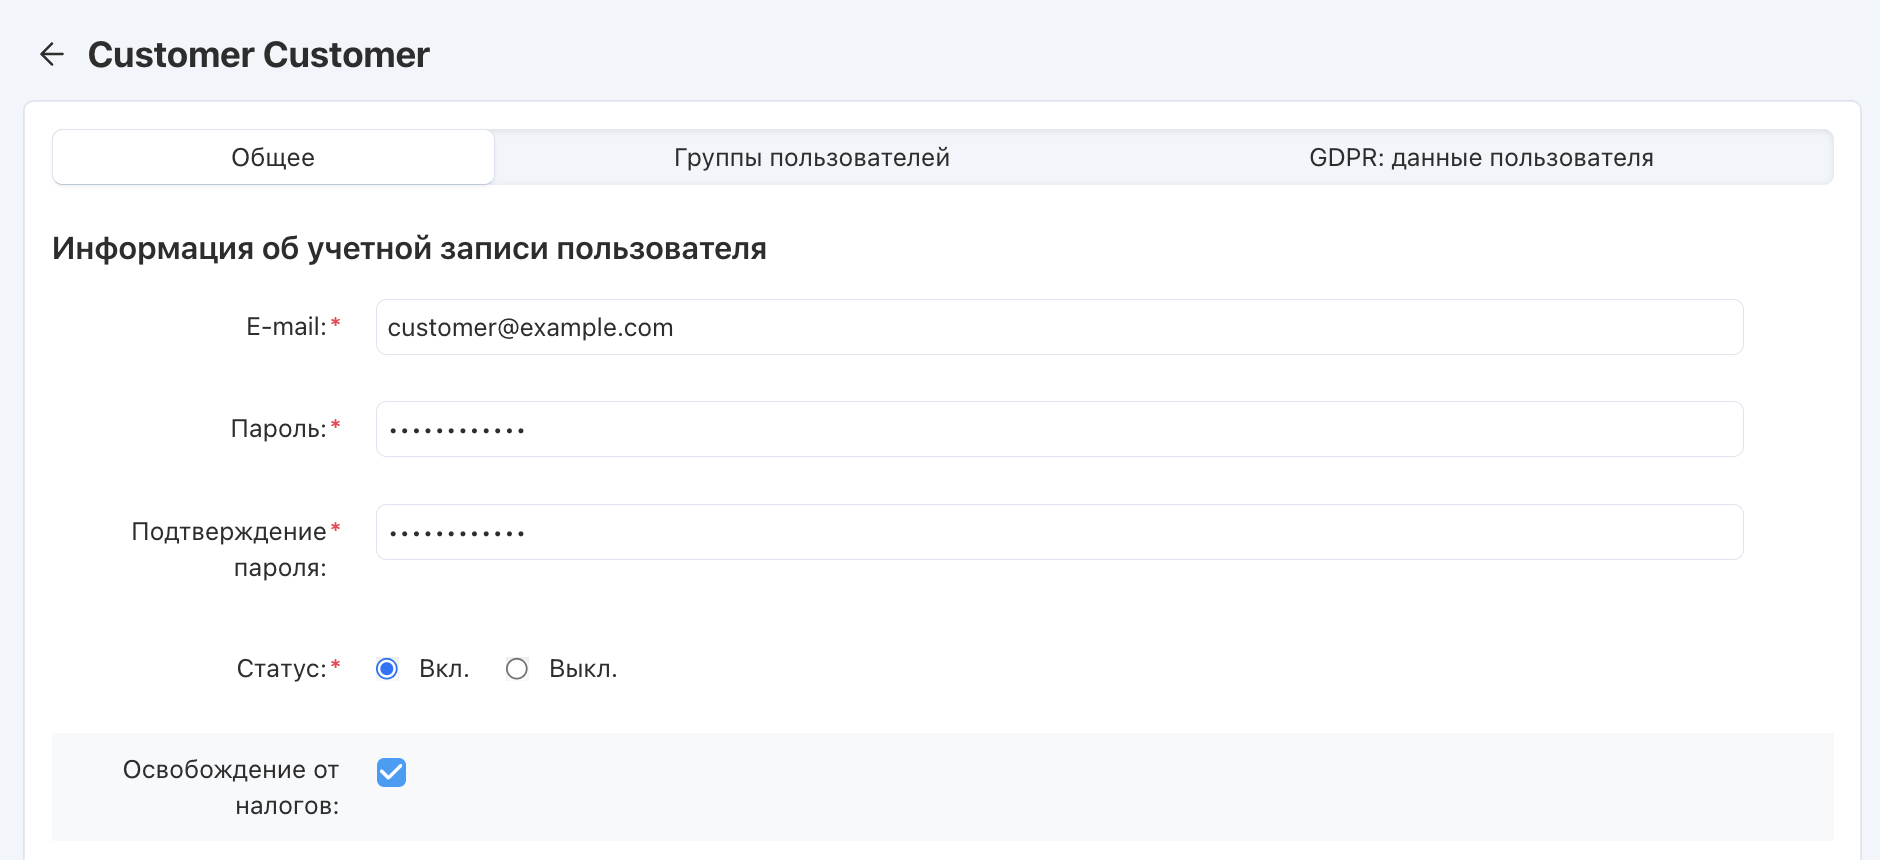
Task: Focus the Подтверждение пароля field
Action: pos(1058,532)
